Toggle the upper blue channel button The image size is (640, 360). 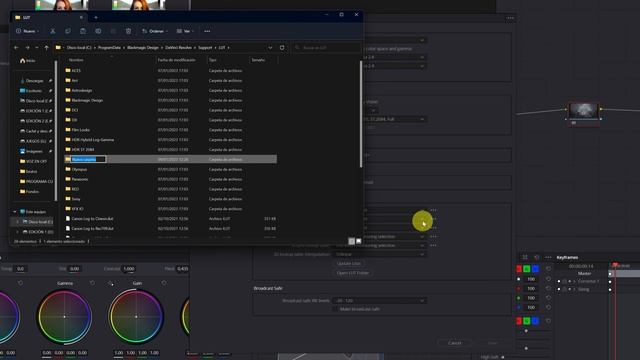(535, 269)
